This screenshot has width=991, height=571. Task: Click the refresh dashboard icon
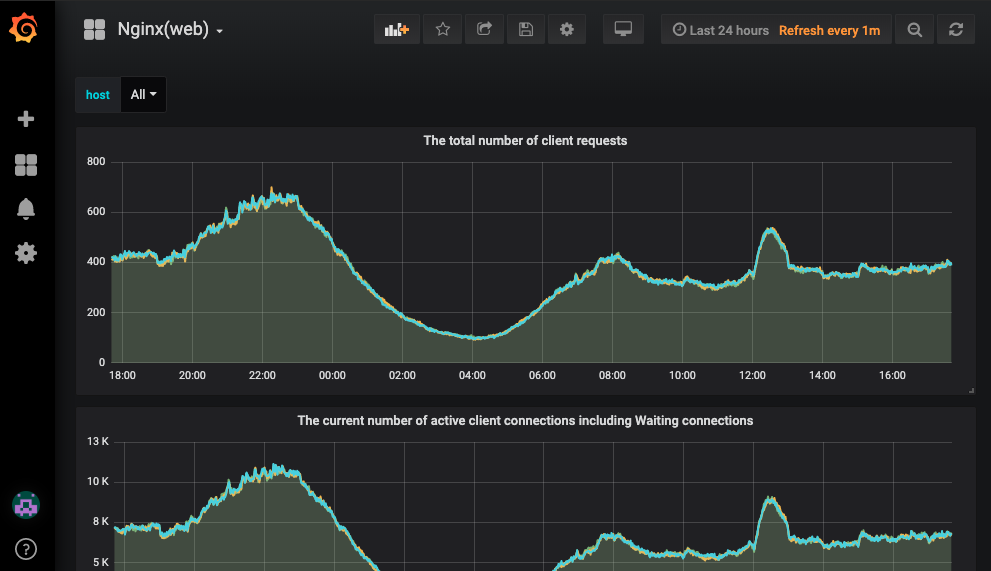click(x=956, y=30)
